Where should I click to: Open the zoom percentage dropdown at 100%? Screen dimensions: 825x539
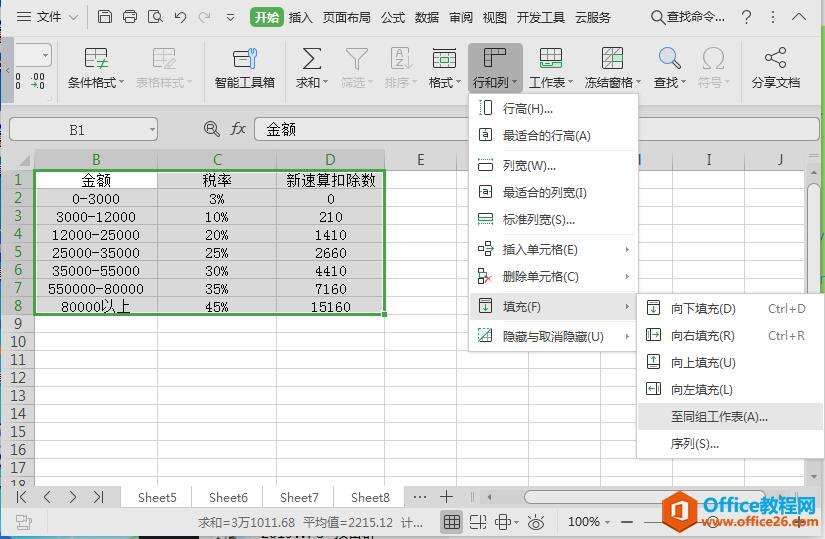(x=608, y=522)
